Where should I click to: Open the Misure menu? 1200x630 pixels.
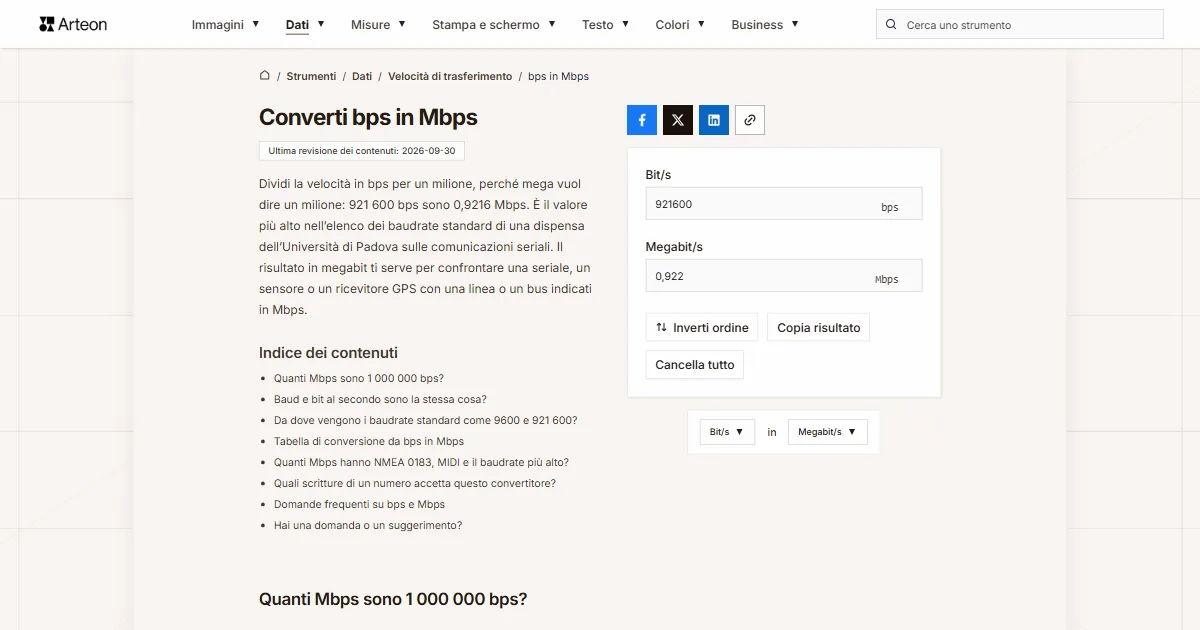pos(378,24)
